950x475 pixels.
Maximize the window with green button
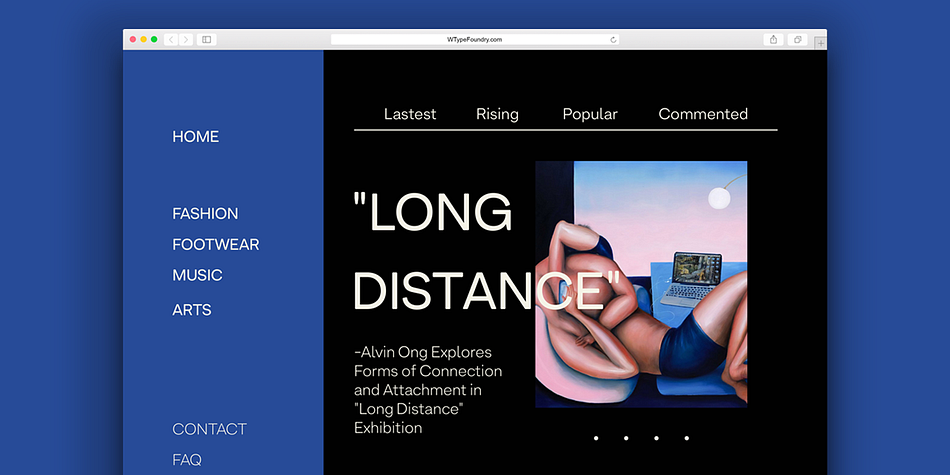154,39
